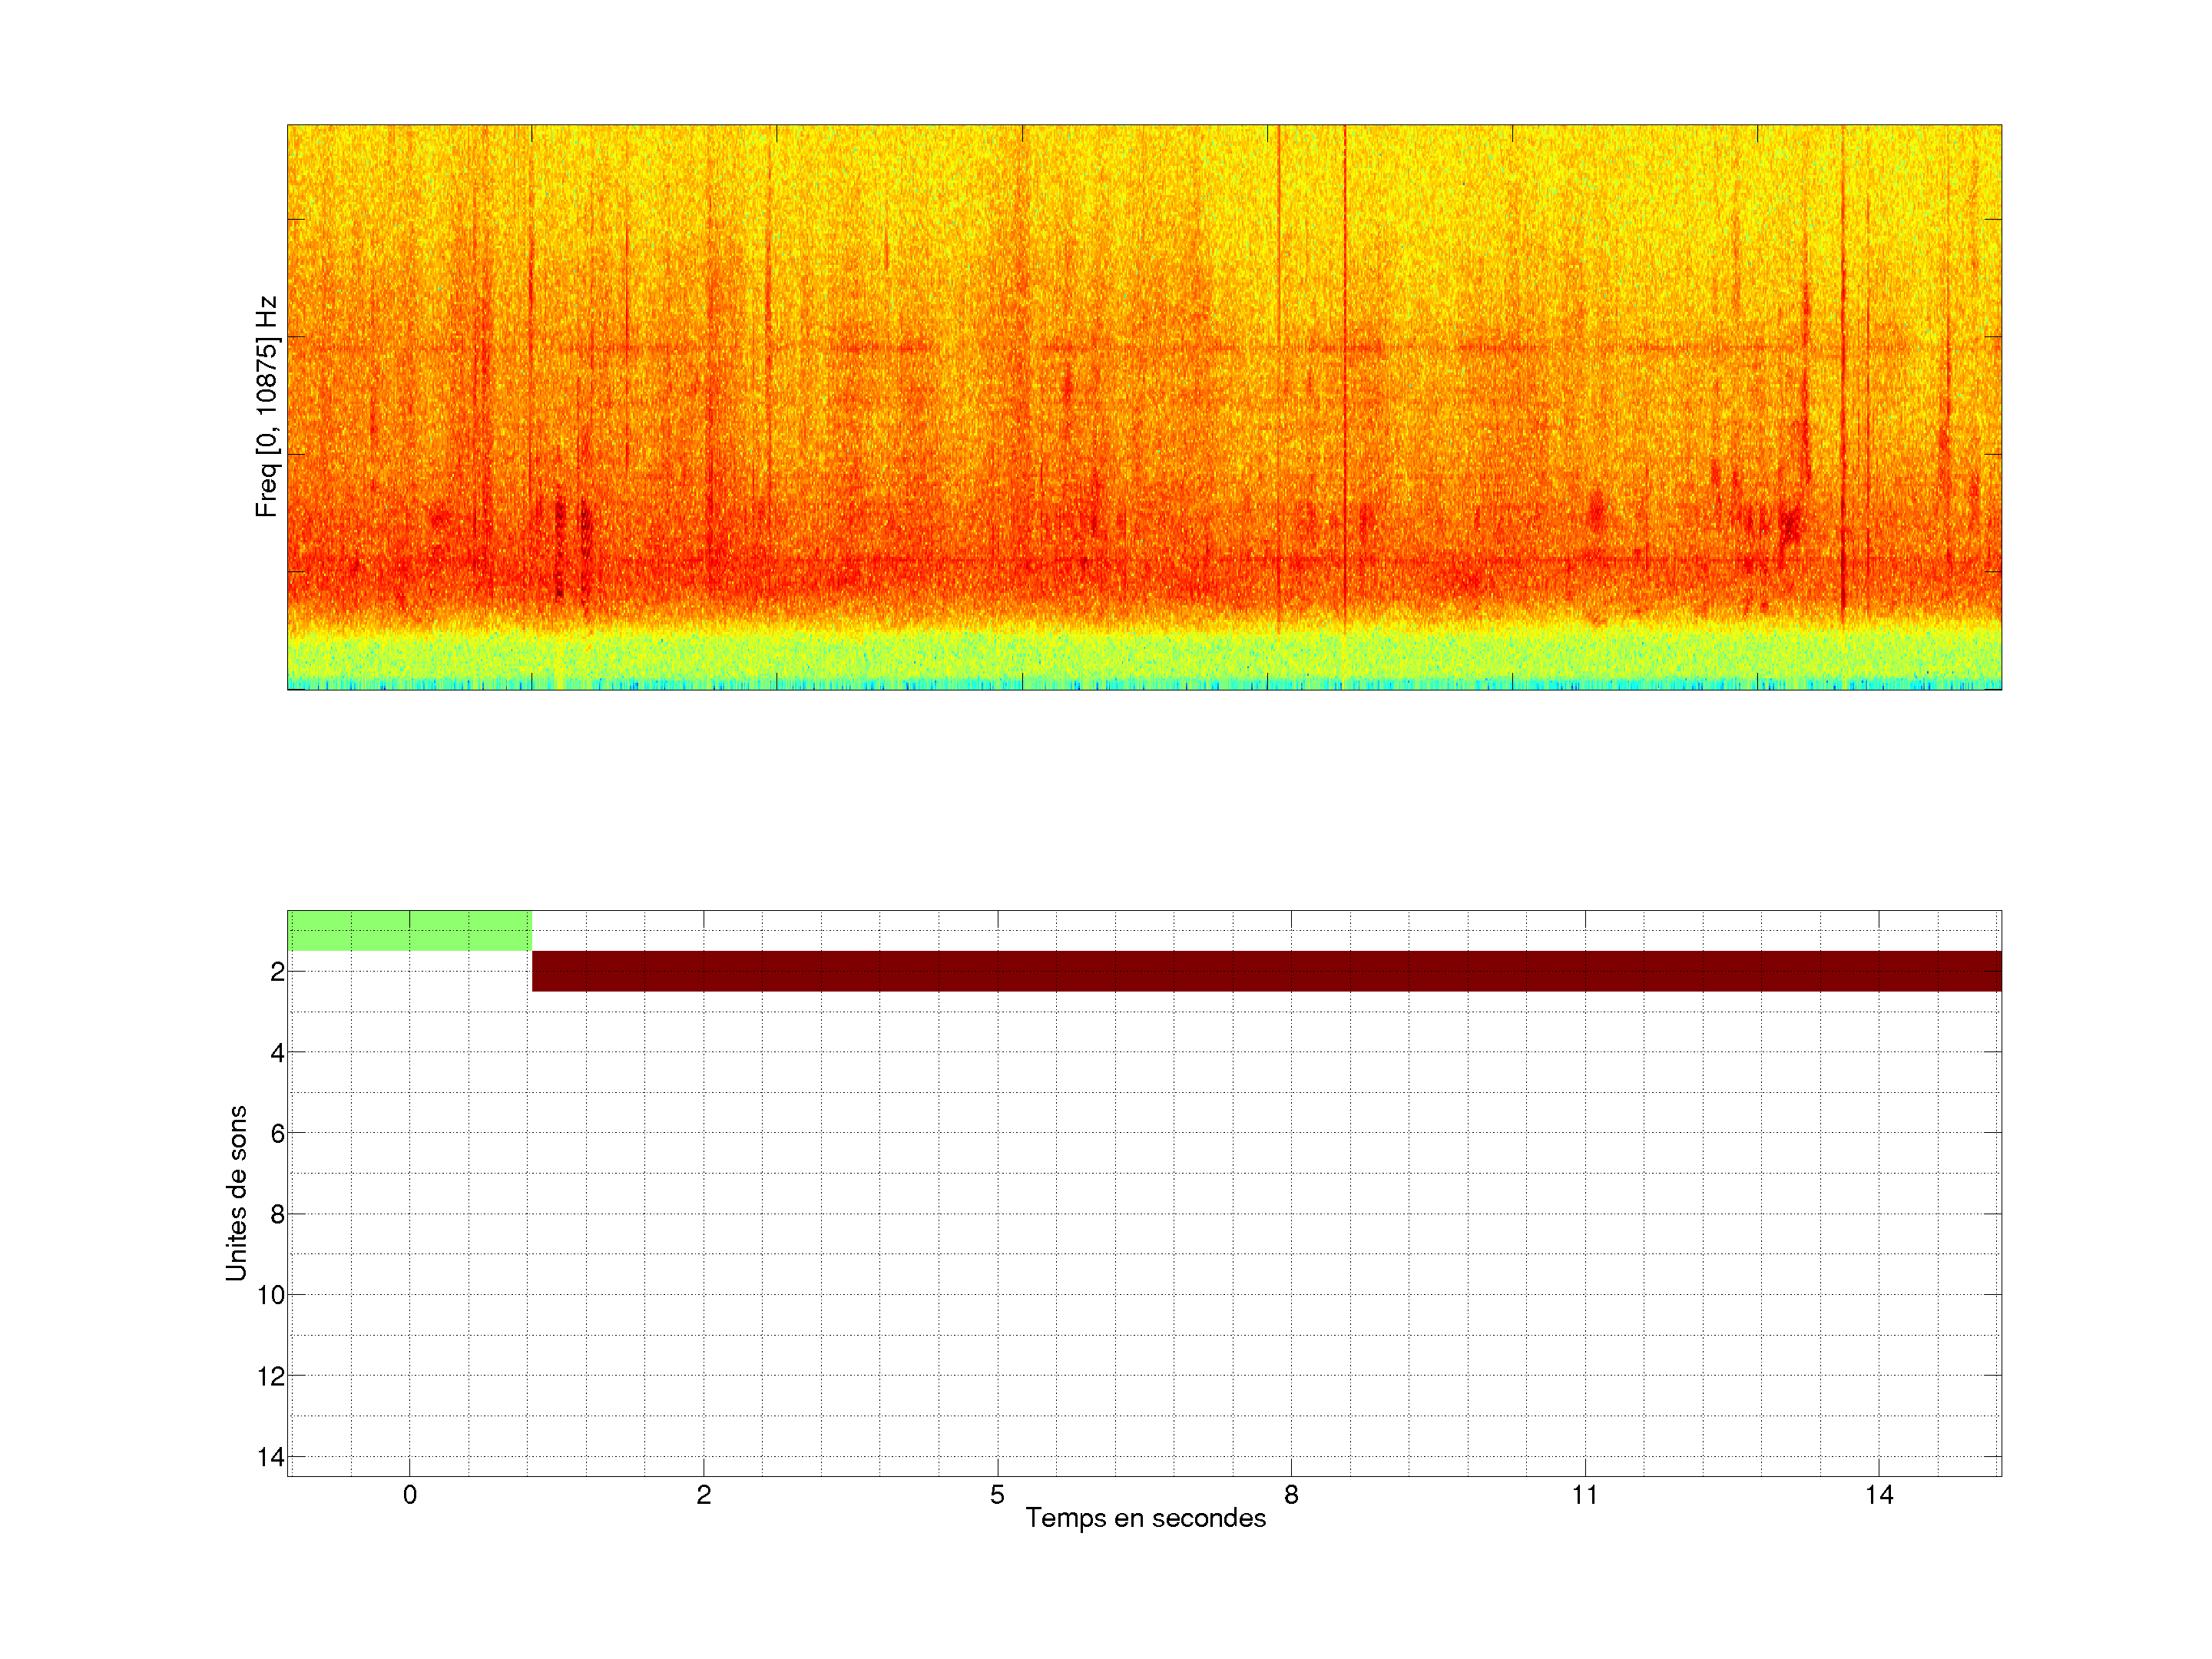Click the time axis tick label 2
This screenshot has height=1659, width=2212.
tap(704, 1495)
